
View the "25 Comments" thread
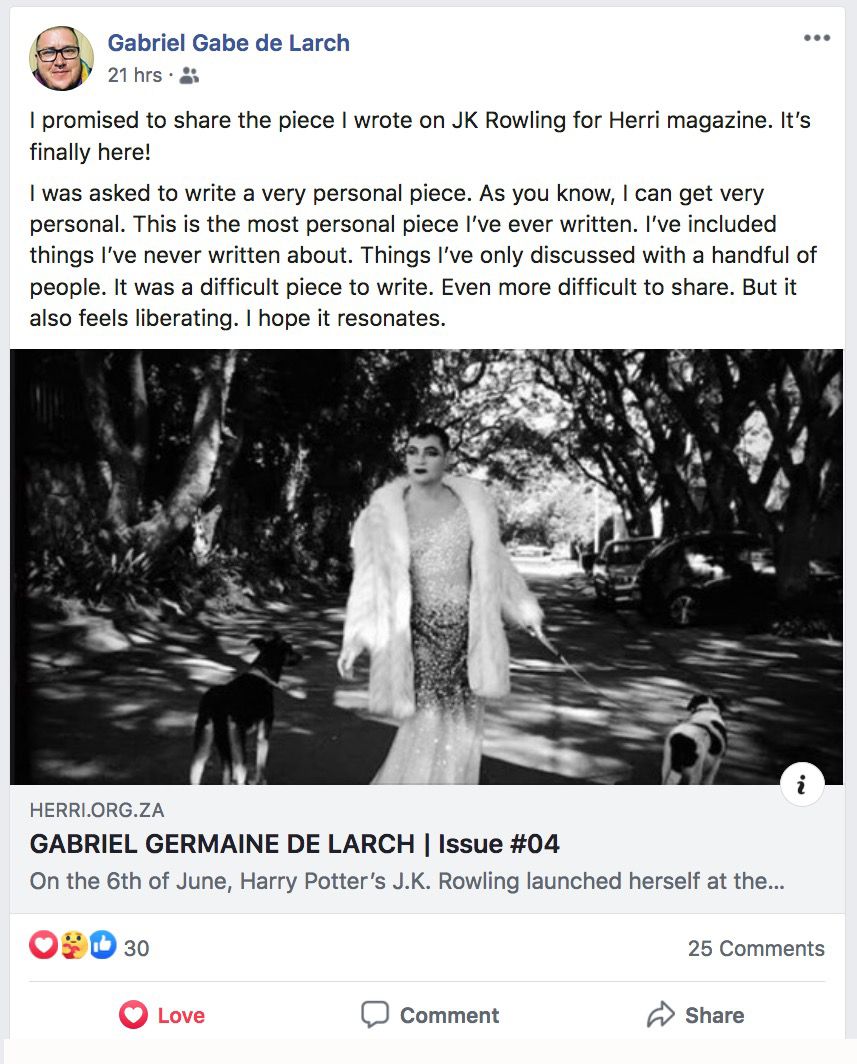click(x=755, y=949)
